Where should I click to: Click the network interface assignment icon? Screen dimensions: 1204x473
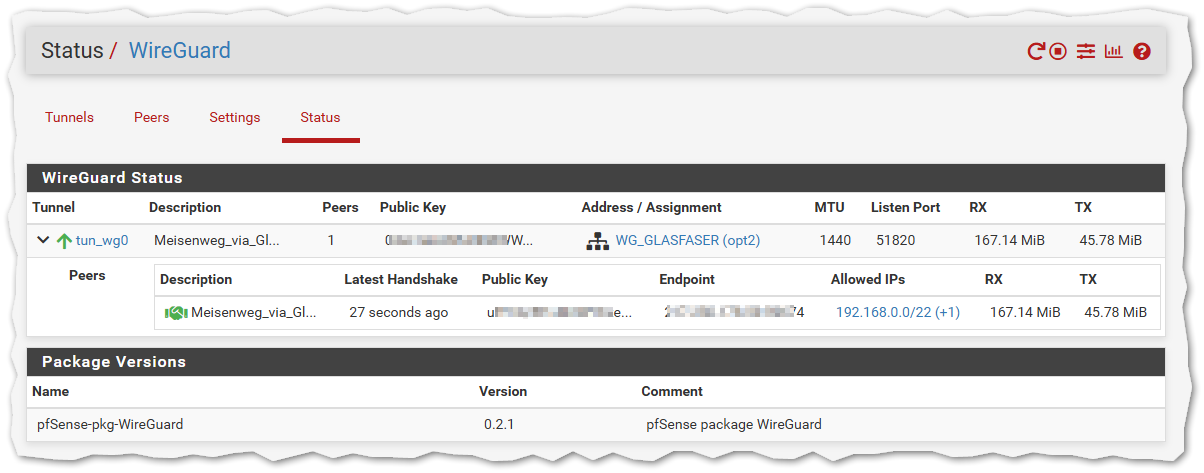pyautogui.click(x=597, y=241)
